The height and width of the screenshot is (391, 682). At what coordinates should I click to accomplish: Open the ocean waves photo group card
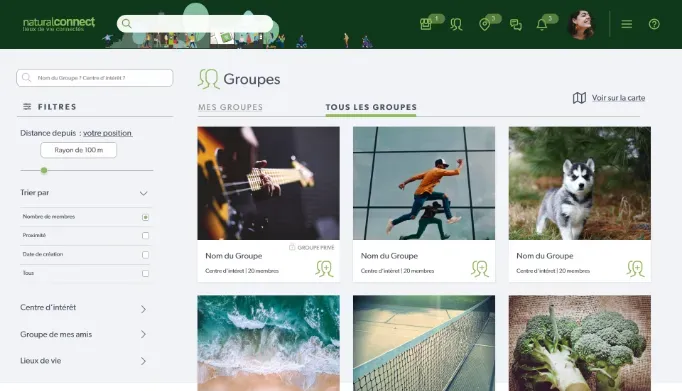point(268,343)
